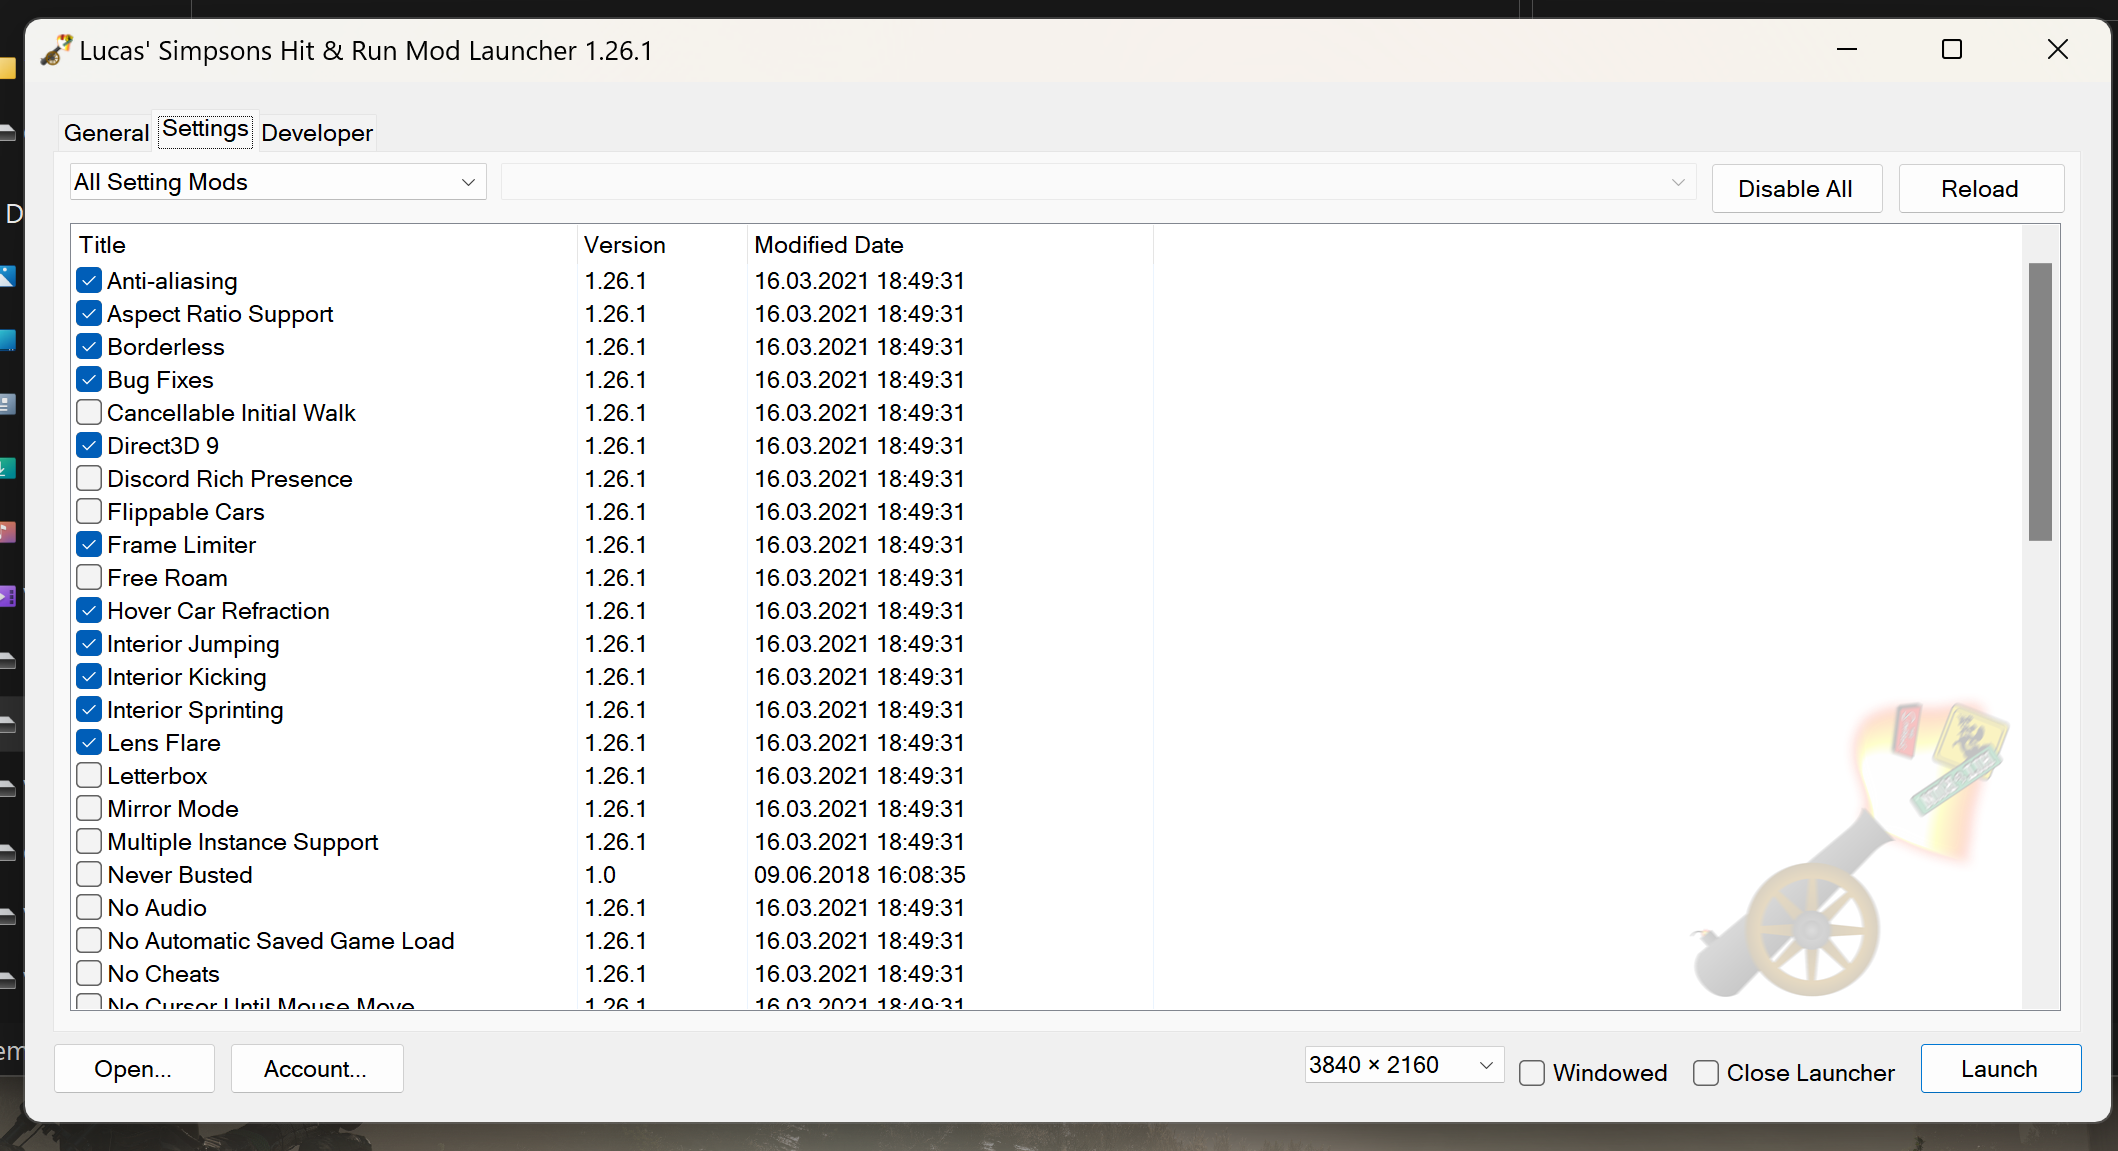Click the mod list vertical scrollbar thumb
This screenshot has height=1151, width=2118.
(x=2040, y=402)
